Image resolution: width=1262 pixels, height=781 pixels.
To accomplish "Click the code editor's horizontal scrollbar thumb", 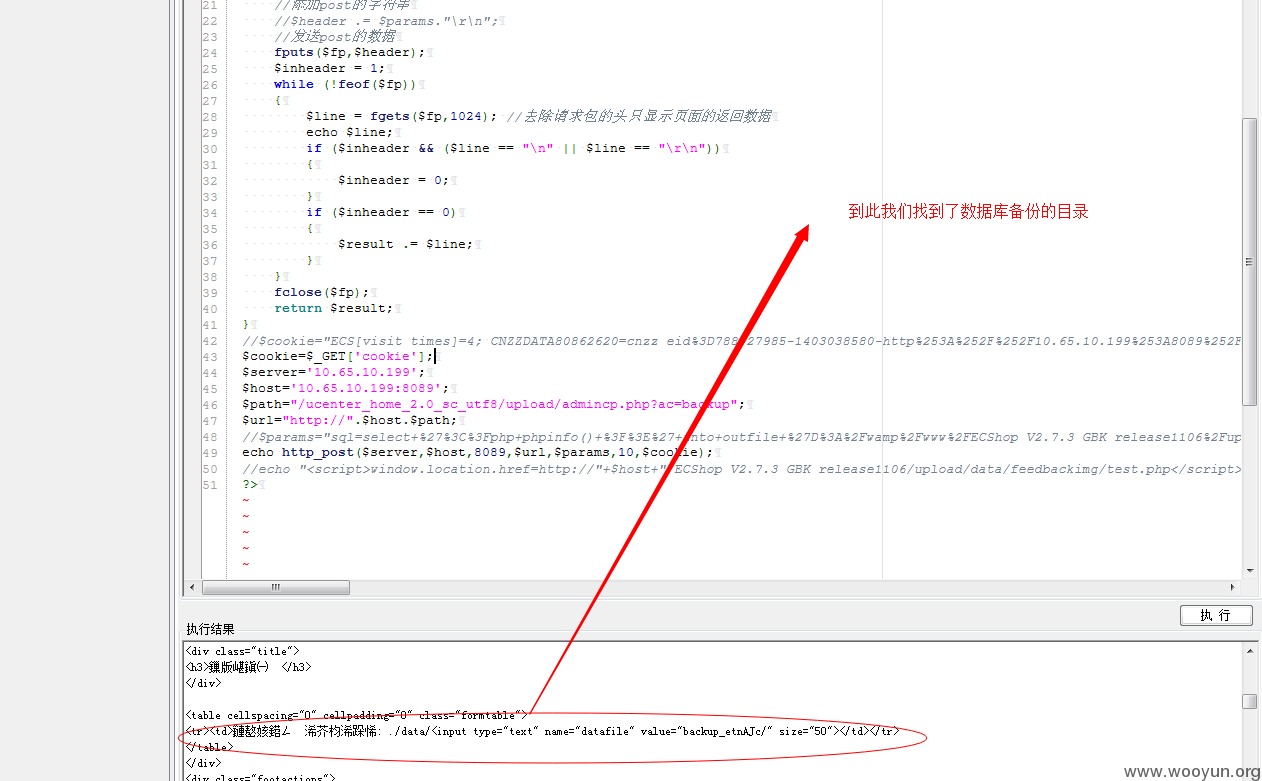I will tap(276, 587).
